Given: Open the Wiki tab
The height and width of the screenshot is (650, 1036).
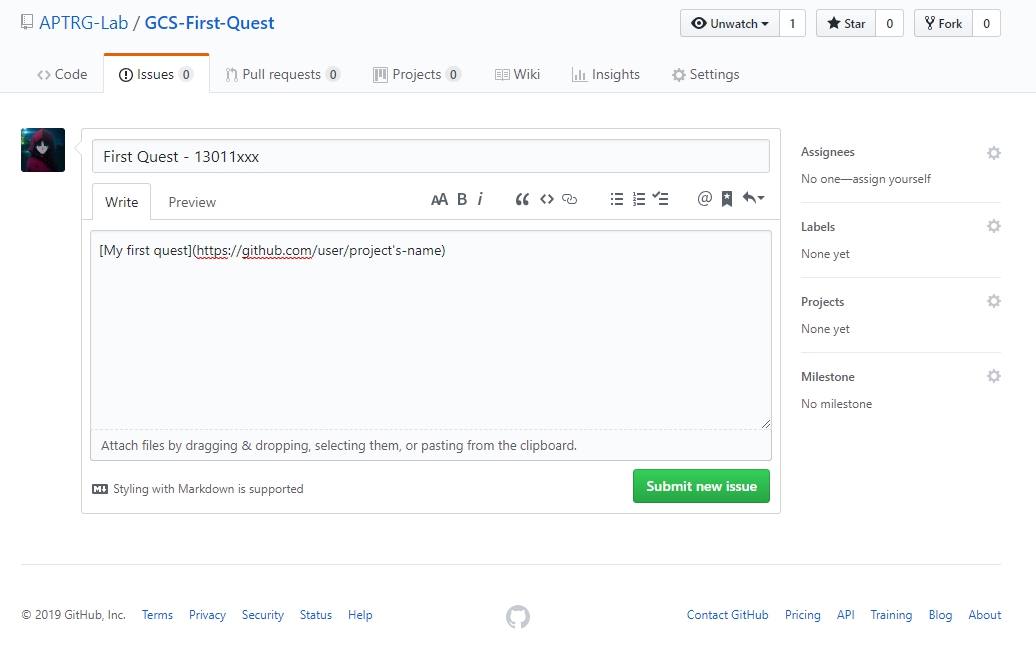Looking at the screenshot, I should tap(517, 75).
